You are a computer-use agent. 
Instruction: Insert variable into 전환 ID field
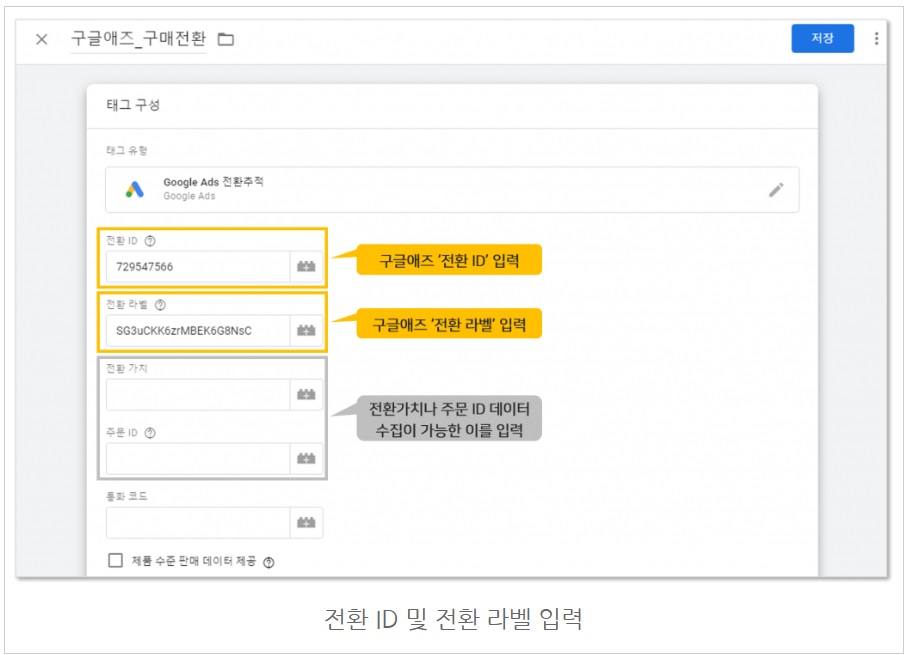pos(306,267)
